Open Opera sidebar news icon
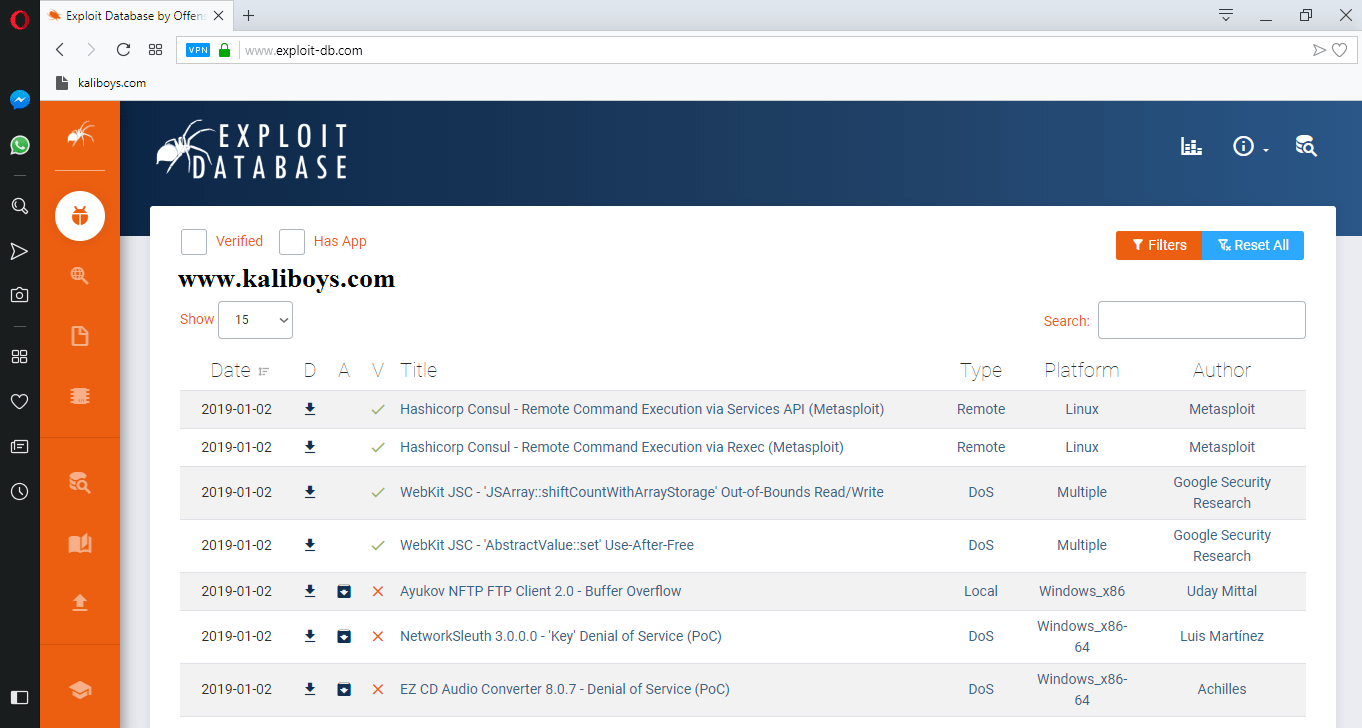The image size is (1362, 728). coord(19,446)
